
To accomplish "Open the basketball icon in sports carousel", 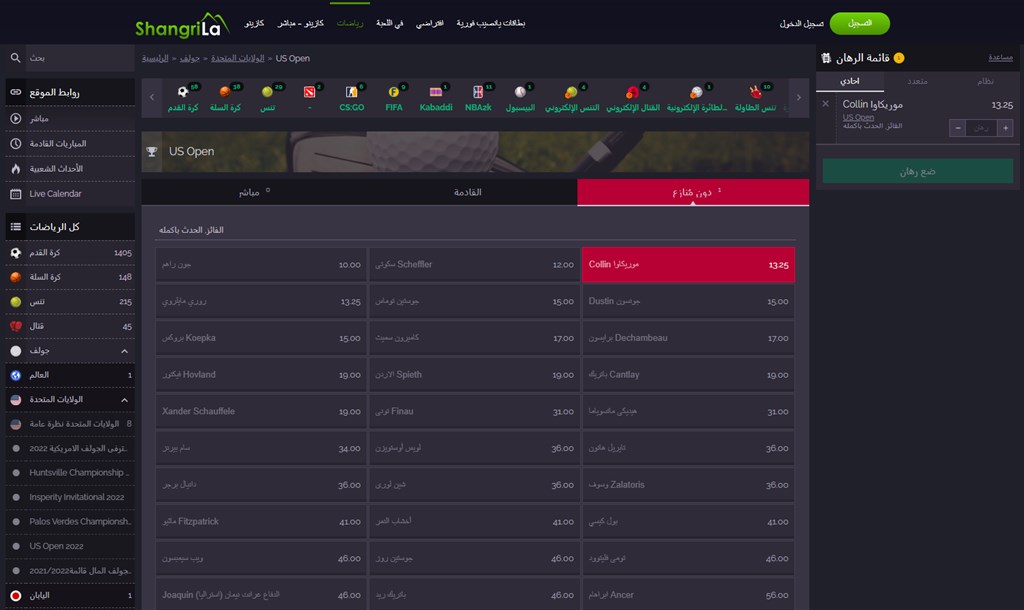I will point(225,91).
